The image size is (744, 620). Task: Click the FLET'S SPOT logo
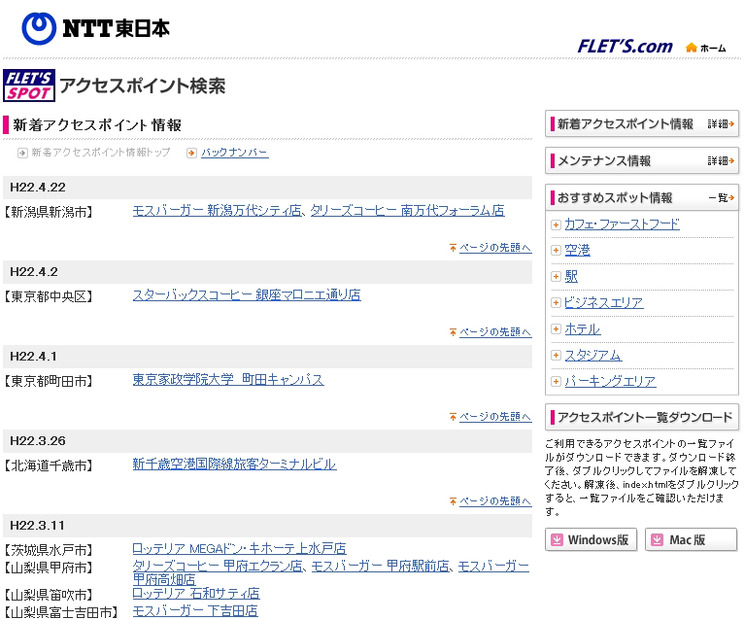point(29,85)
